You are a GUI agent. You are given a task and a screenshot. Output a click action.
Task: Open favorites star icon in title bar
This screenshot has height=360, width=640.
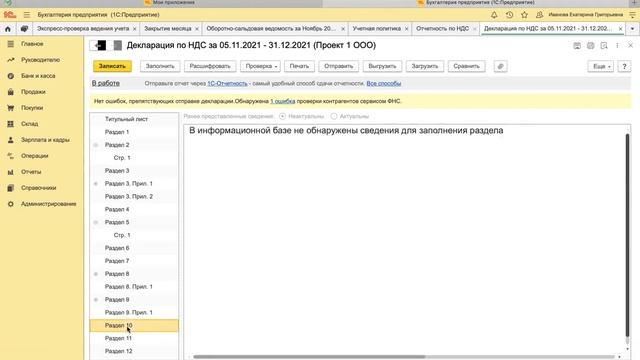tap(524, 15)
